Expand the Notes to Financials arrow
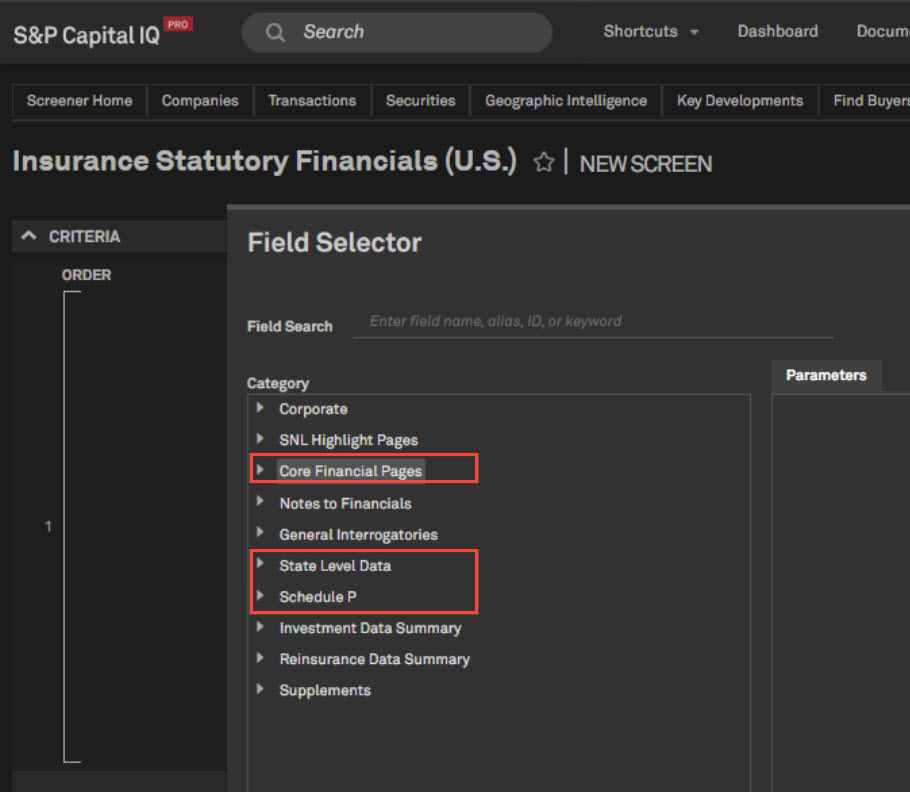Image resolution: width=910 pixels, height=792 pixels. 260,501
